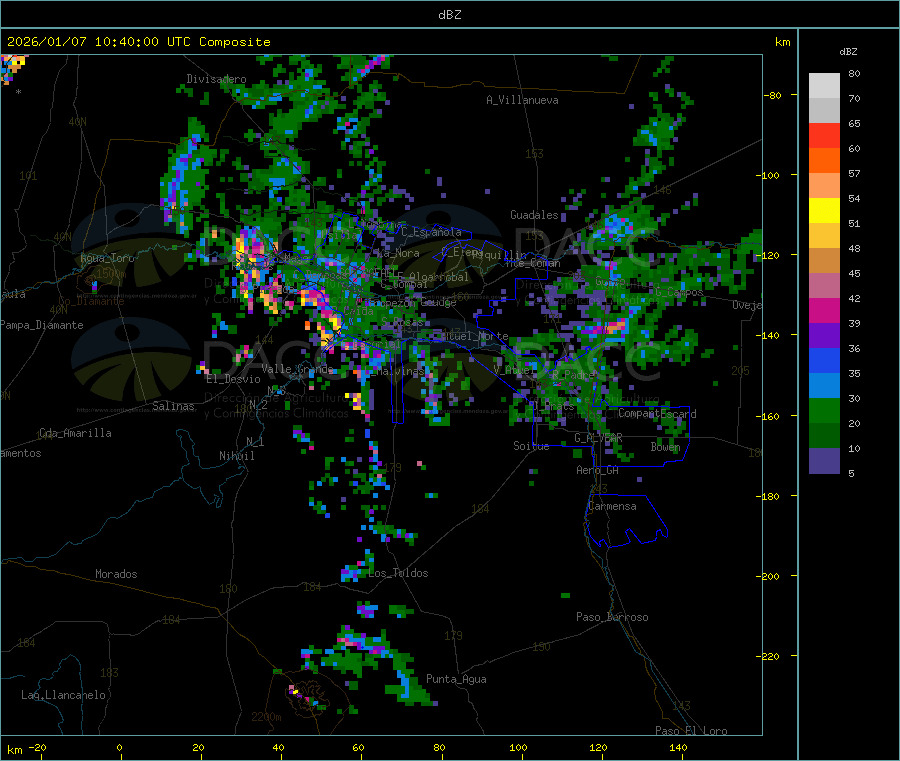Click the legend value '80'

point(854,73)
